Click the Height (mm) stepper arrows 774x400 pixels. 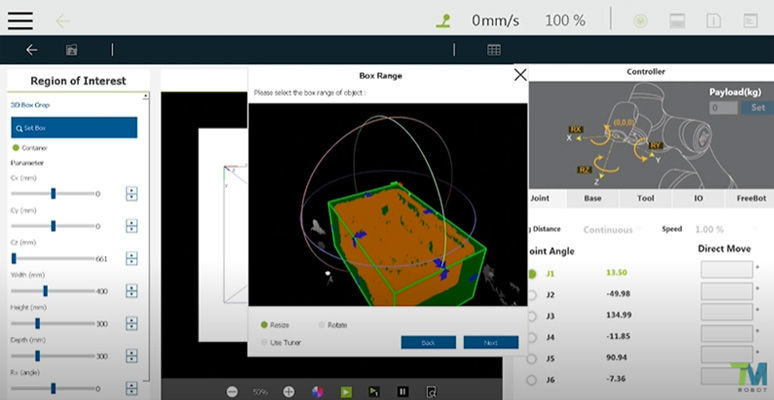pyautogui.click(x=131, y=323)
